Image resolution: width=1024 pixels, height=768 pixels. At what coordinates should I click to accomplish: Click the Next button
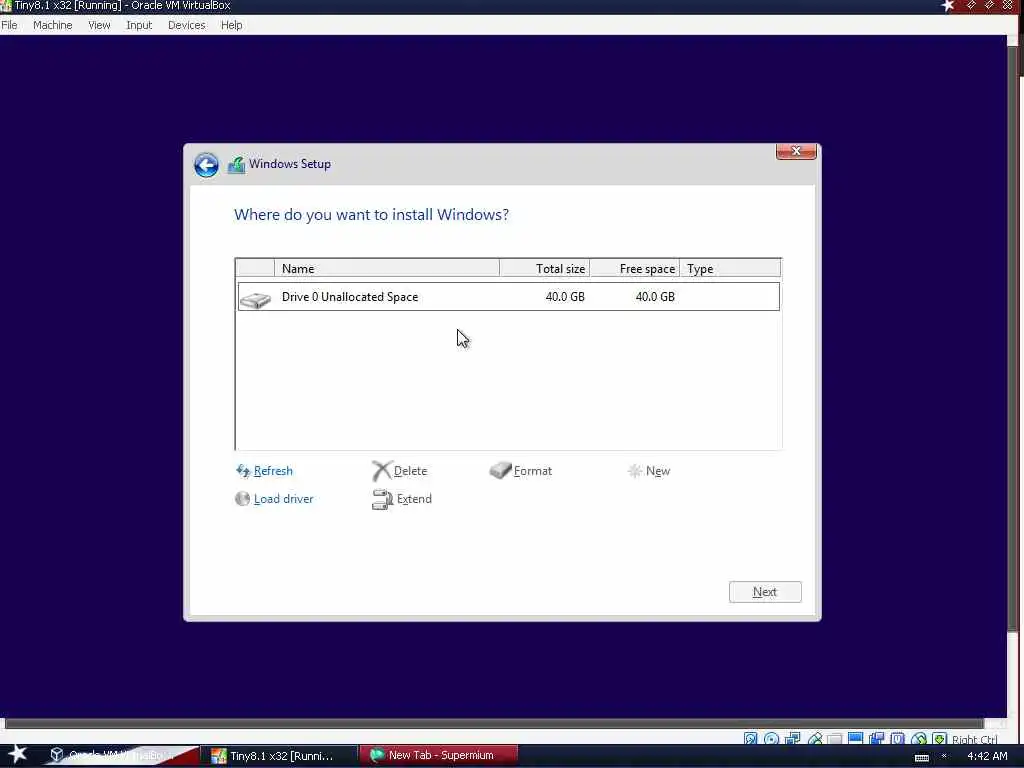tap(765, 592)
